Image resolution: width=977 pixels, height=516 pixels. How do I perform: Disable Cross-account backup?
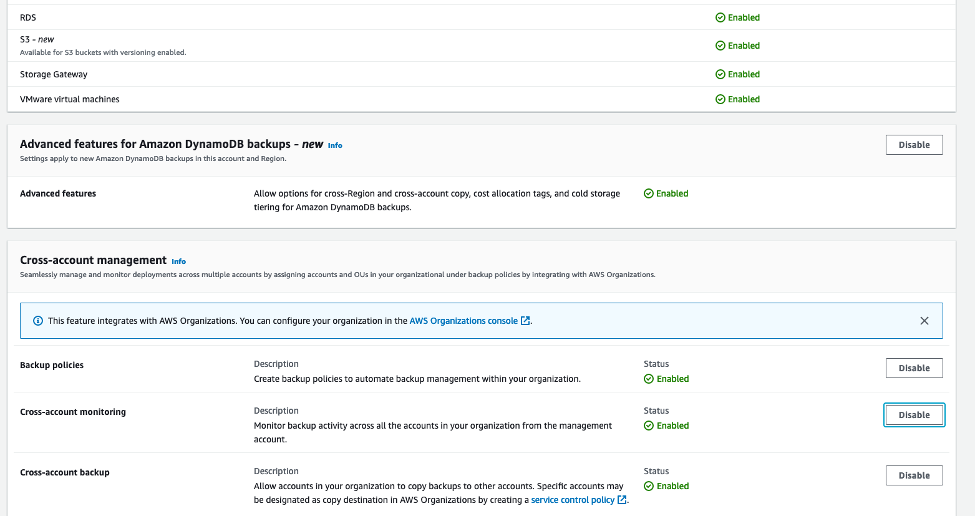point(913,475)
